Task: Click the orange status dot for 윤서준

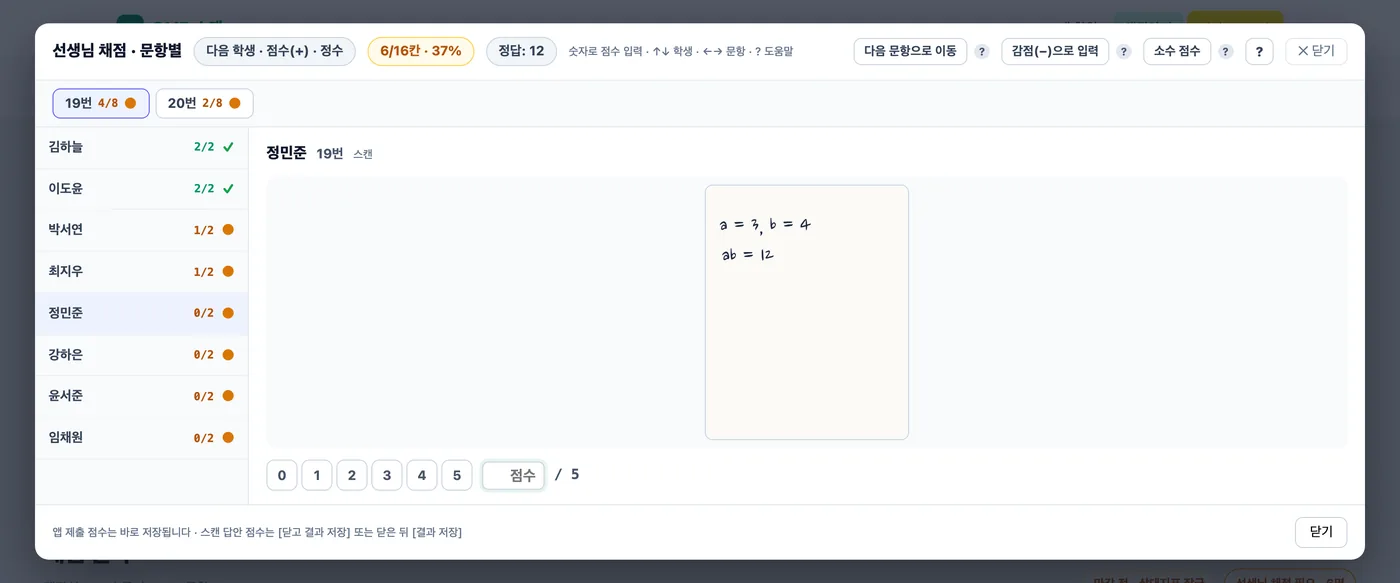Action: point(228,396)
